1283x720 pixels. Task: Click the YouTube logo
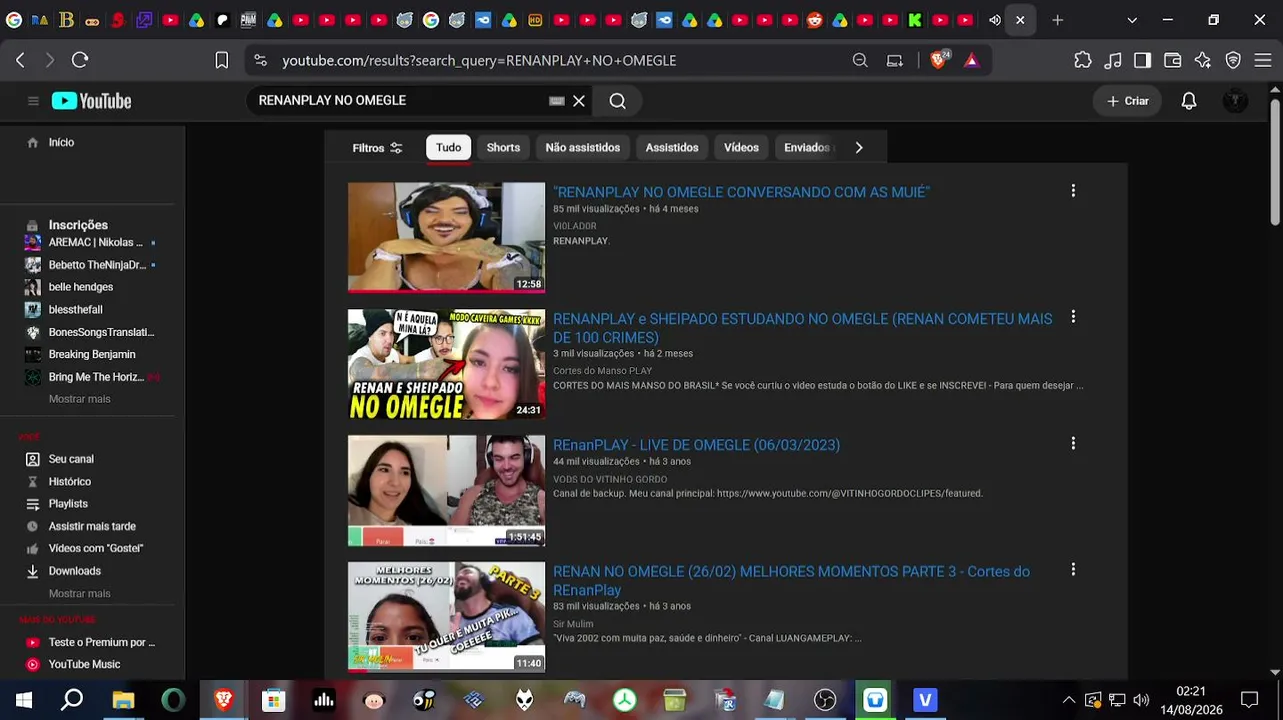click(x=92, y=101)
